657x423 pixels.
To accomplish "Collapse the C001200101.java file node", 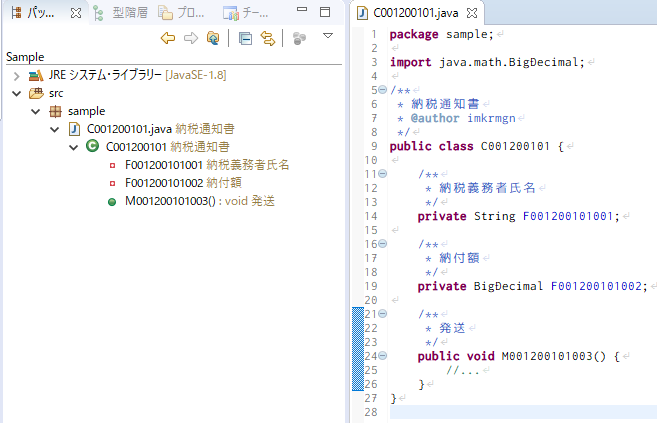I will coord(54,129).
